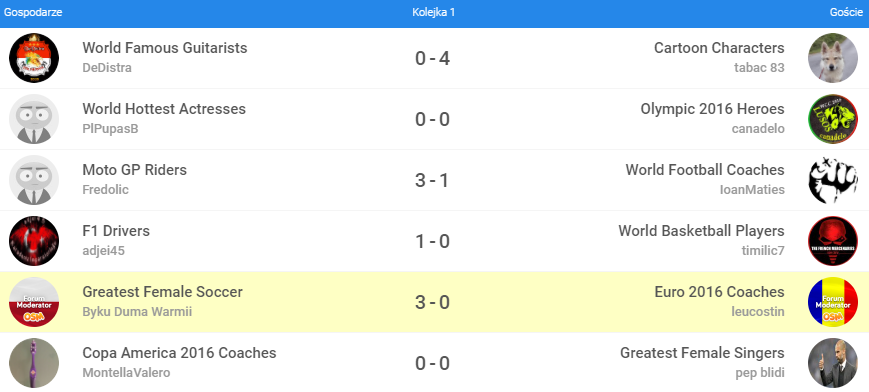Open Cartoon Characters team page
Image resolution: width=869 pixels, height=392 pixels.
click(719, 48)
